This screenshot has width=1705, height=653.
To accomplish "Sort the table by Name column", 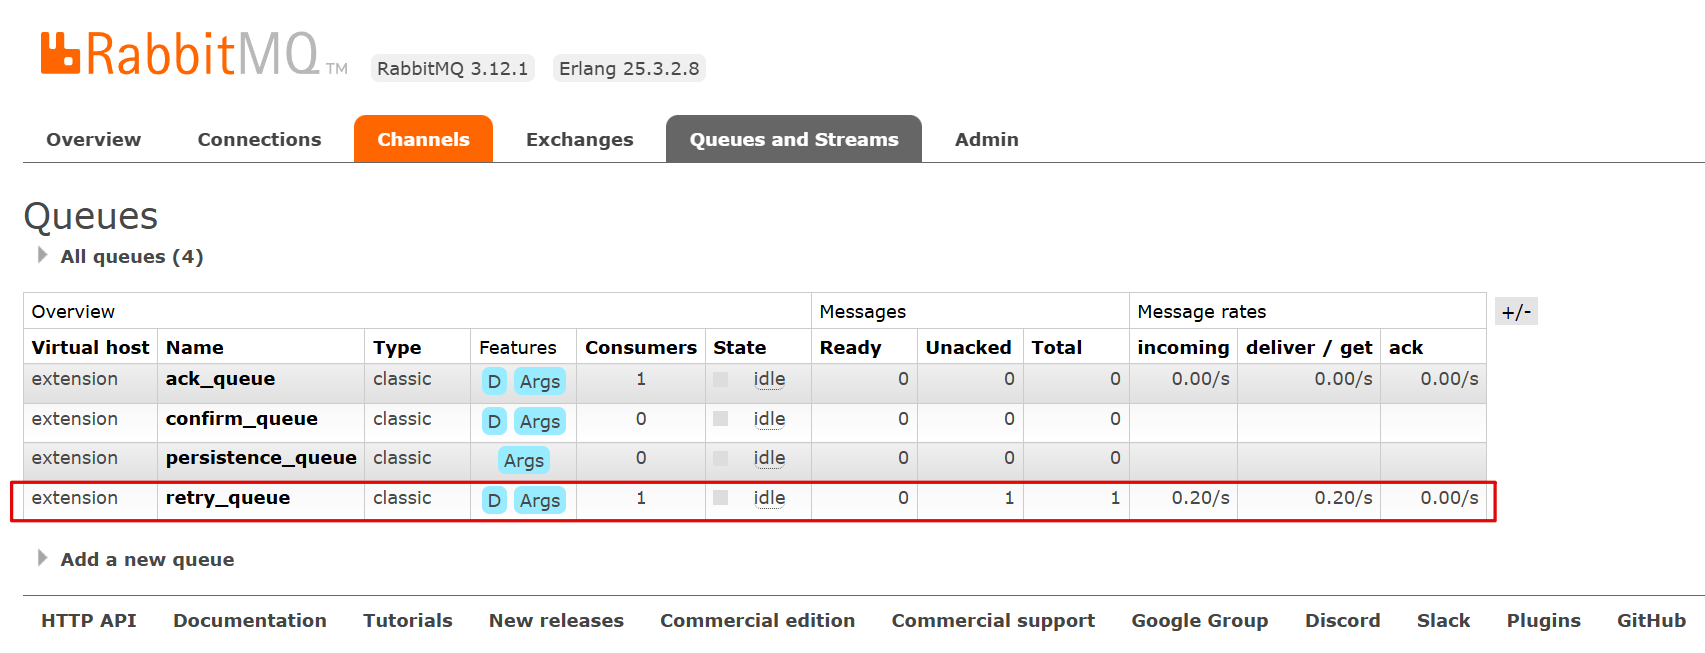I will pyautogui.click(x=195, y=348).
